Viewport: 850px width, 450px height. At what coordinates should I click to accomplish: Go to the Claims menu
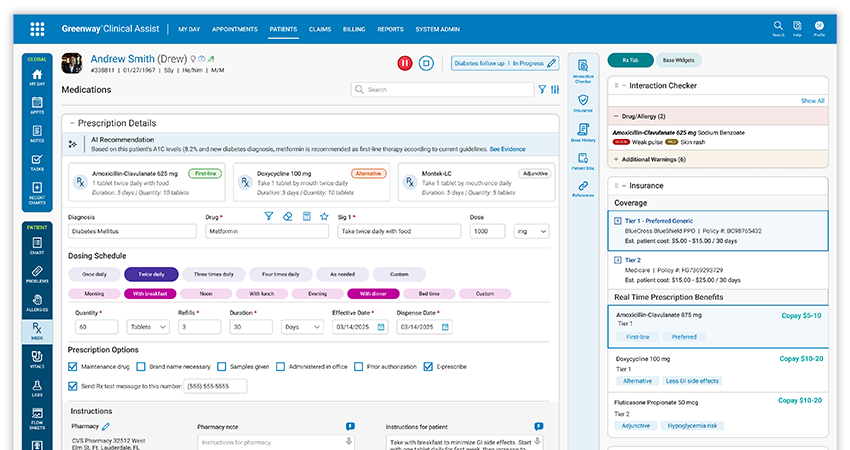click(x=320, y=30)
